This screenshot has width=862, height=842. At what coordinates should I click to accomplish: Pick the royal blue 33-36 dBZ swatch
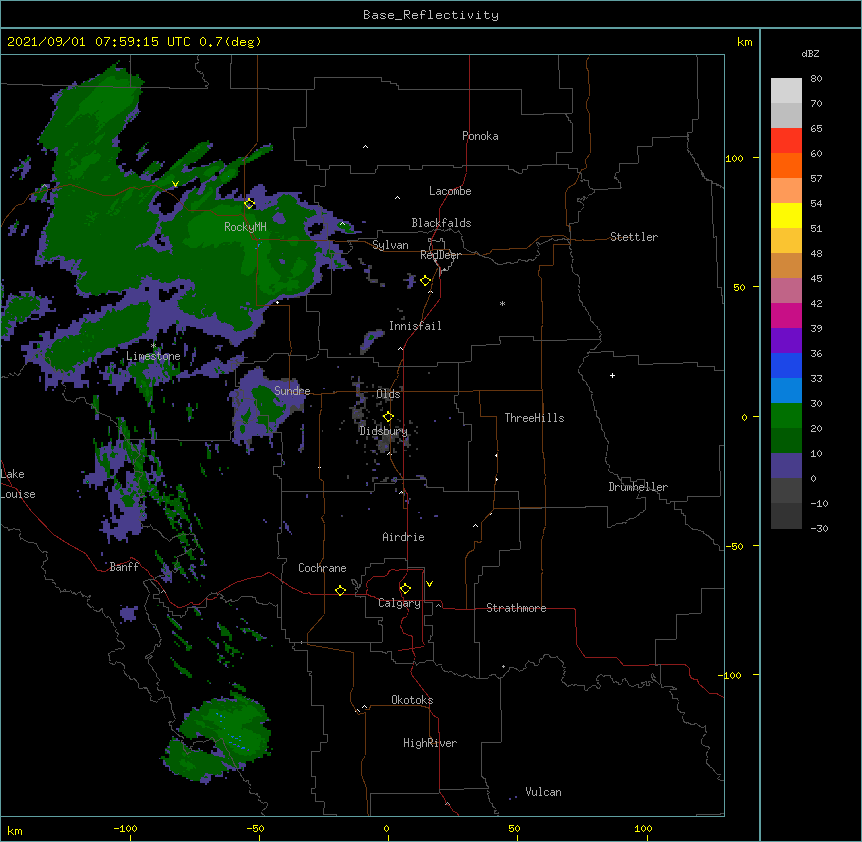click(786, 365)
